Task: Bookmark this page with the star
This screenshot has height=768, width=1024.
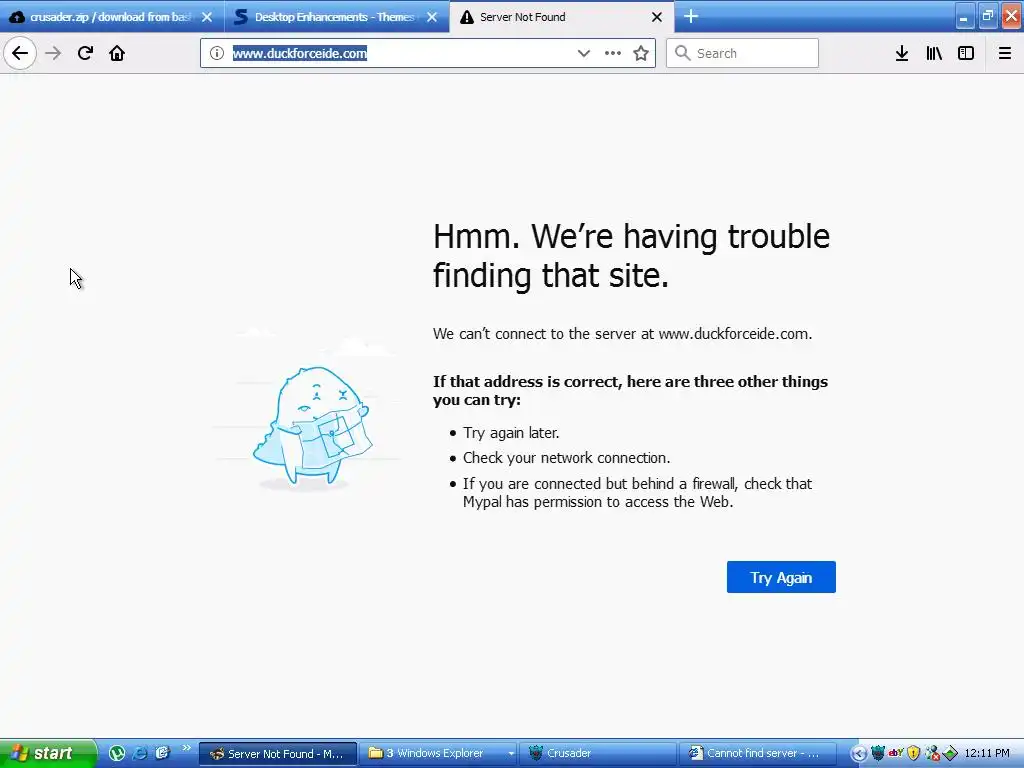Action: point(641,53)
